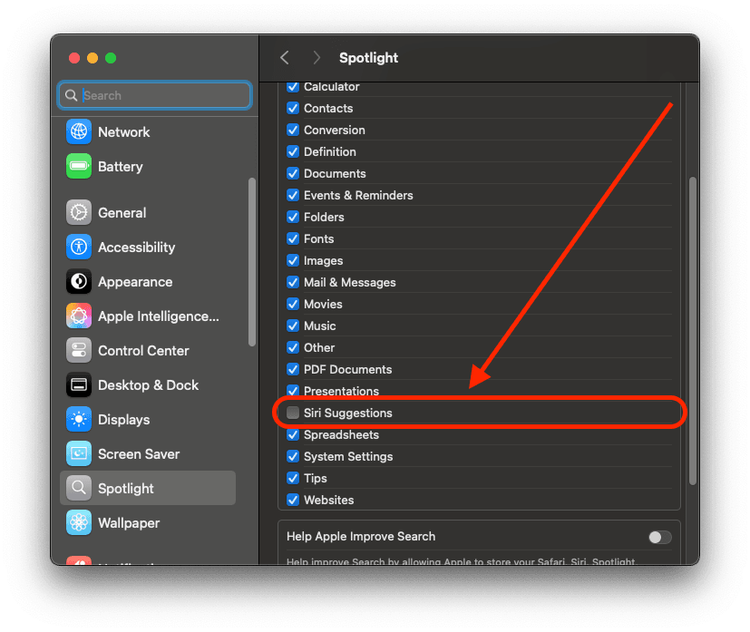Click the Accessibility icon in sidebar
This screenshot has height=632, width=750.
click(x=79, y=247)
